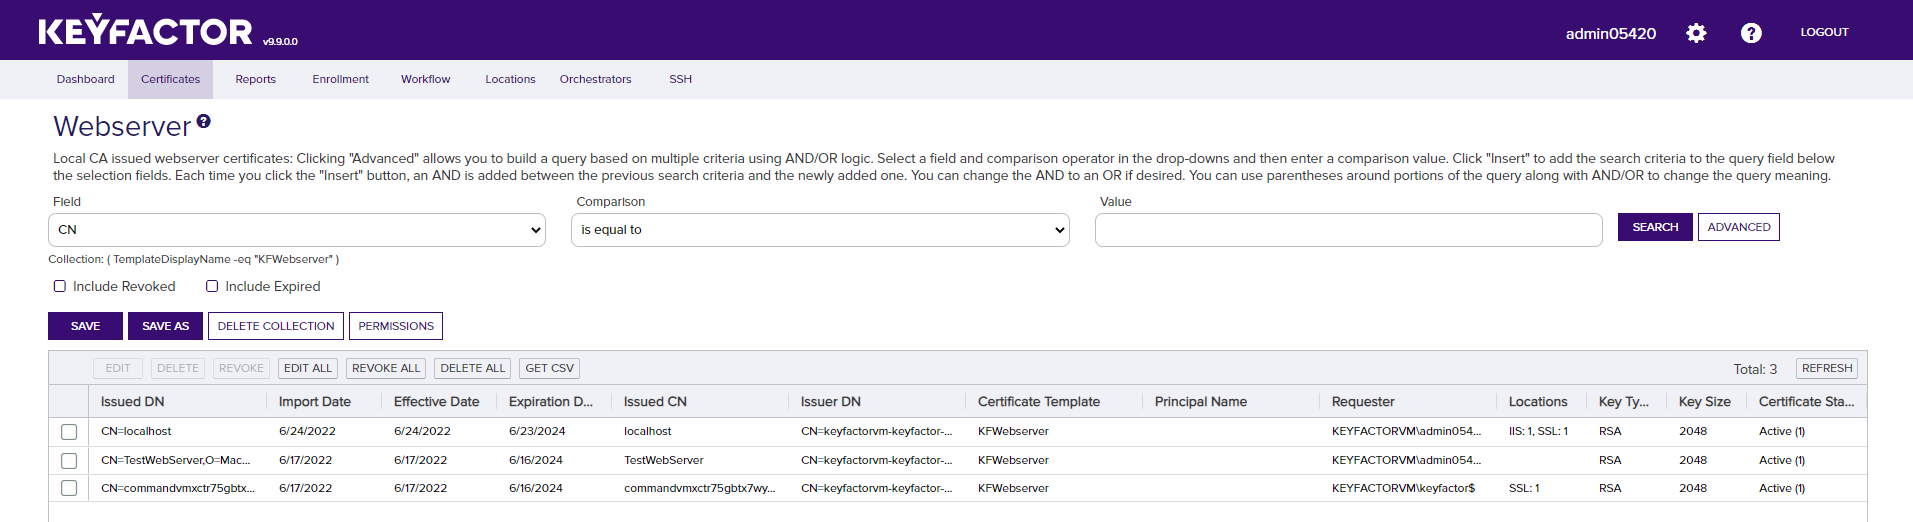Open the Enrollment menu
This screenshot has height=522, width=1913.
[340, 79]
